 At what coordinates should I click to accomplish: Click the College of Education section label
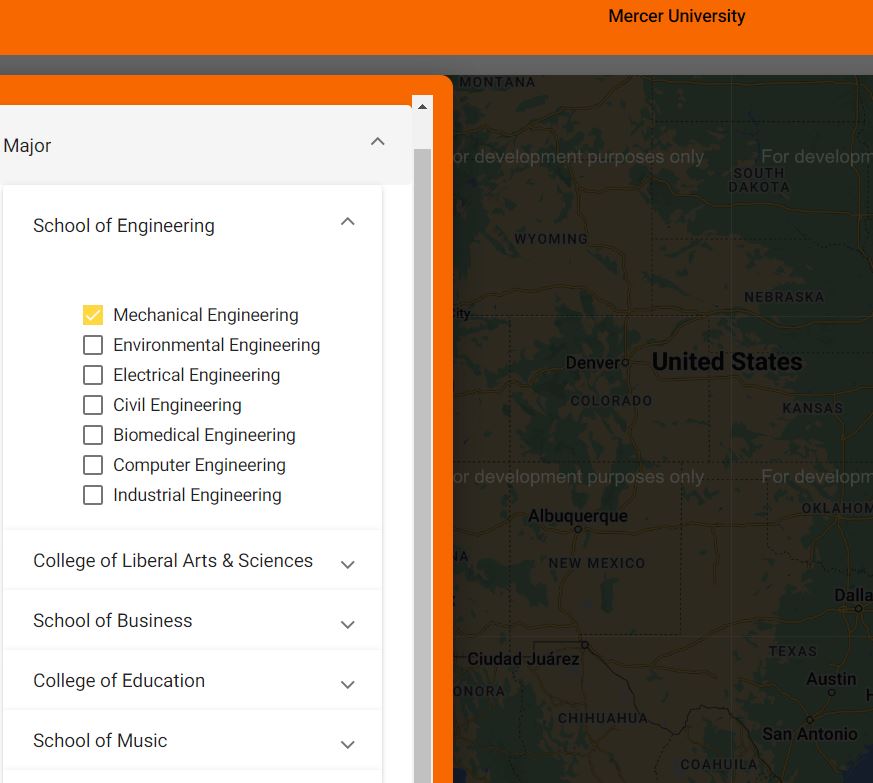point(119,681)
